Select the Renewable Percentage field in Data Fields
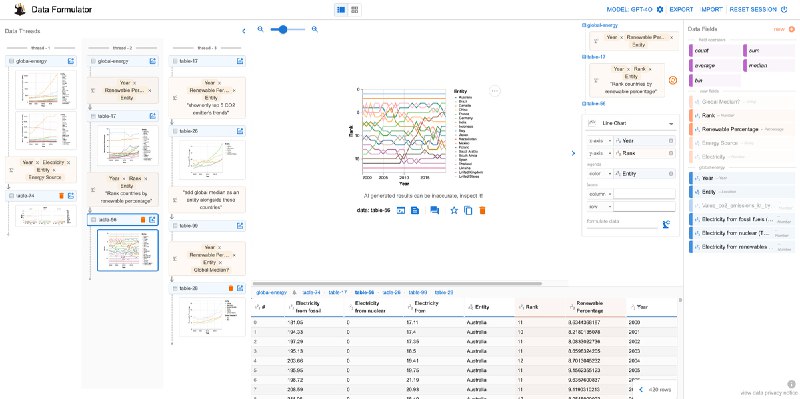The width and height of the screenshot is (800, 399). 742,129
